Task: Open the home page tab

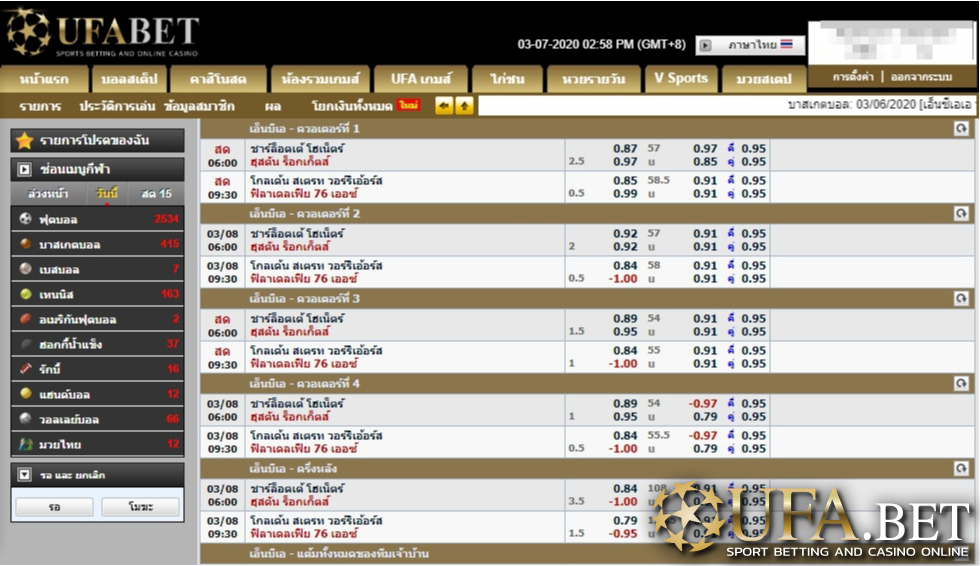Action: point(44,79)
